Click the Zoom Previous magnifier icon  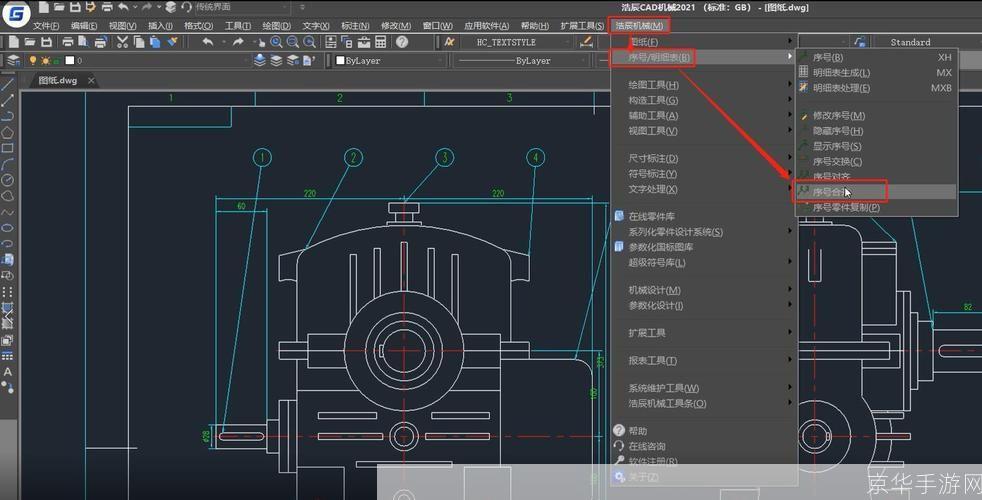[x=309, y=42]
